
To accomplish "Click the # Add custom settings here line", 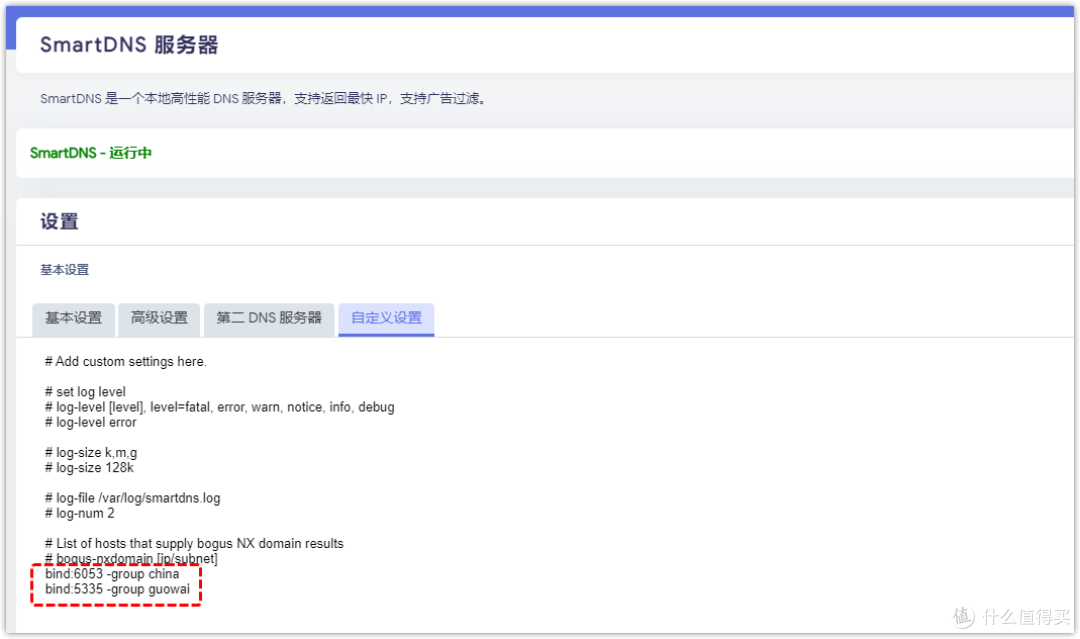I will pyautogui.click(x=126, y=361).
